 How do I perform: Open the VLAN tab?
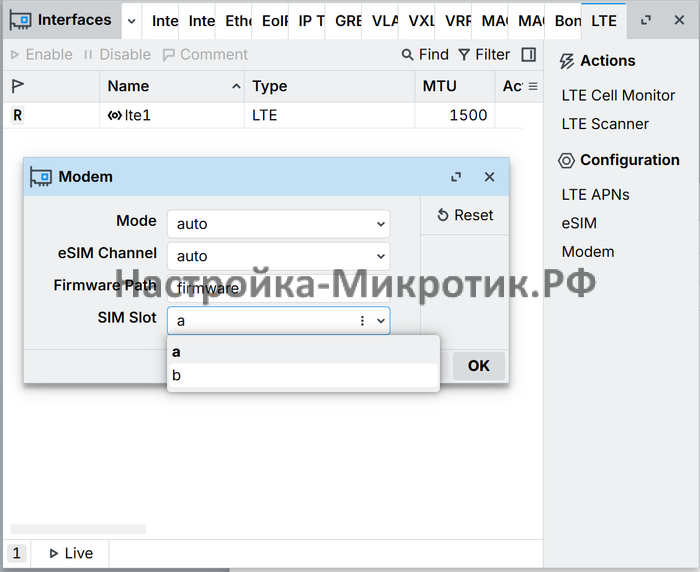pos(380,21)
